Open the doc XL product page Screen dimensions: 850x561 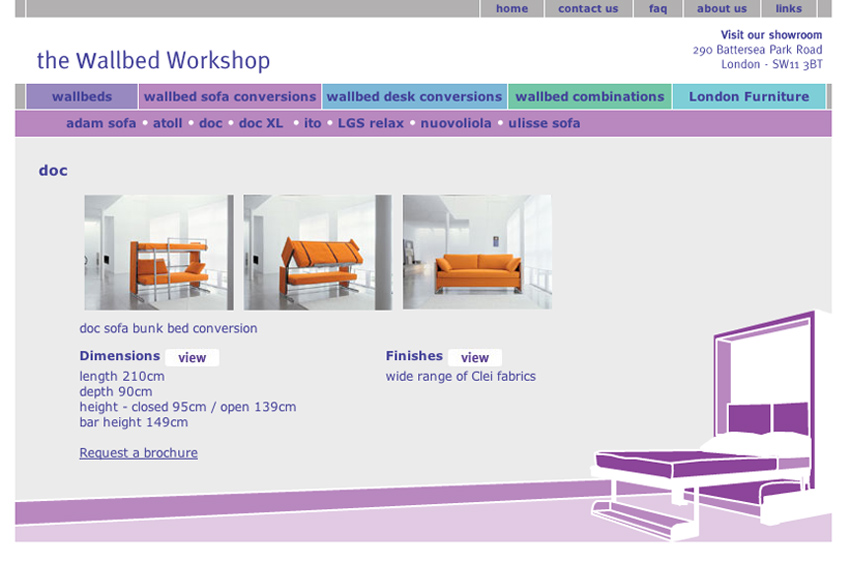261,124
